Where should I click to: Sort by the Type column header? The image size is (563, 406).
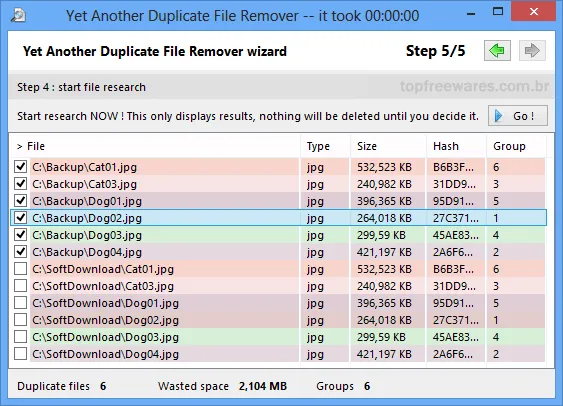(x=325, y=146)
